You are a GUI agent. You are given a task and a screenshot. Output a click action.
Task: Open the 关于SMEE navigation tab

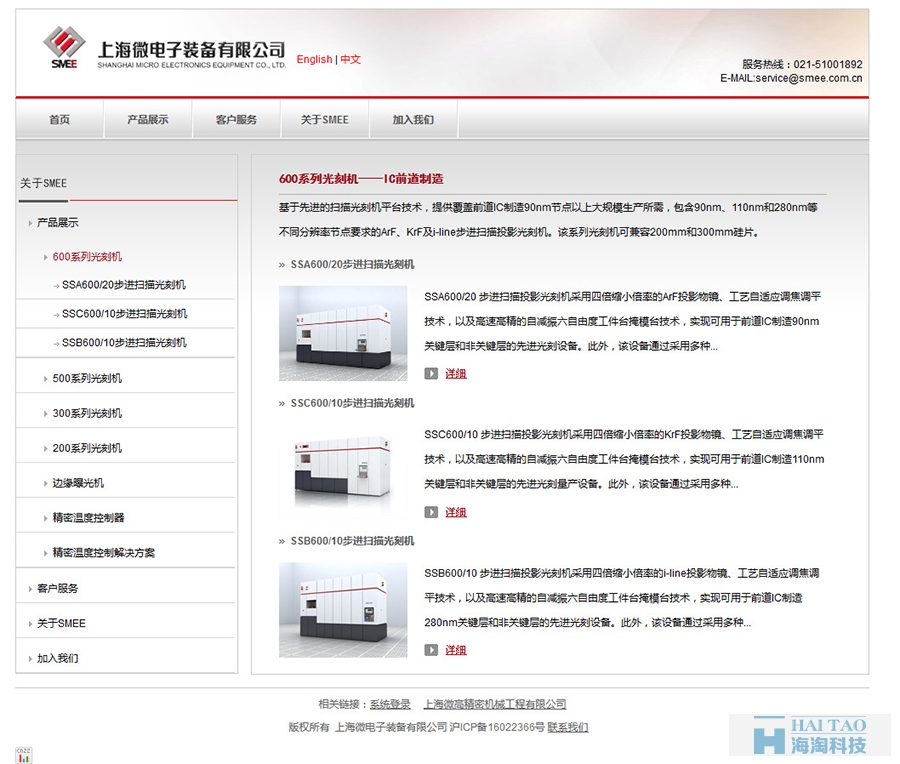click(325, 119)
